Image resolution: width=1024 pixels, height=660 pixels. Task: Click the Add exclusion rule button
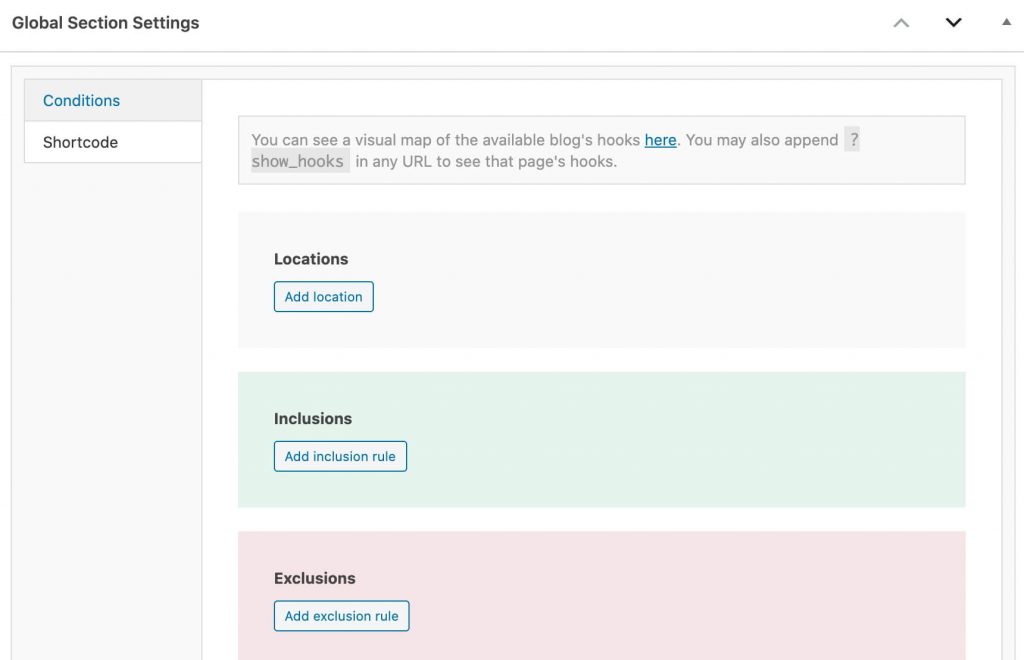(x=342, y=616)
